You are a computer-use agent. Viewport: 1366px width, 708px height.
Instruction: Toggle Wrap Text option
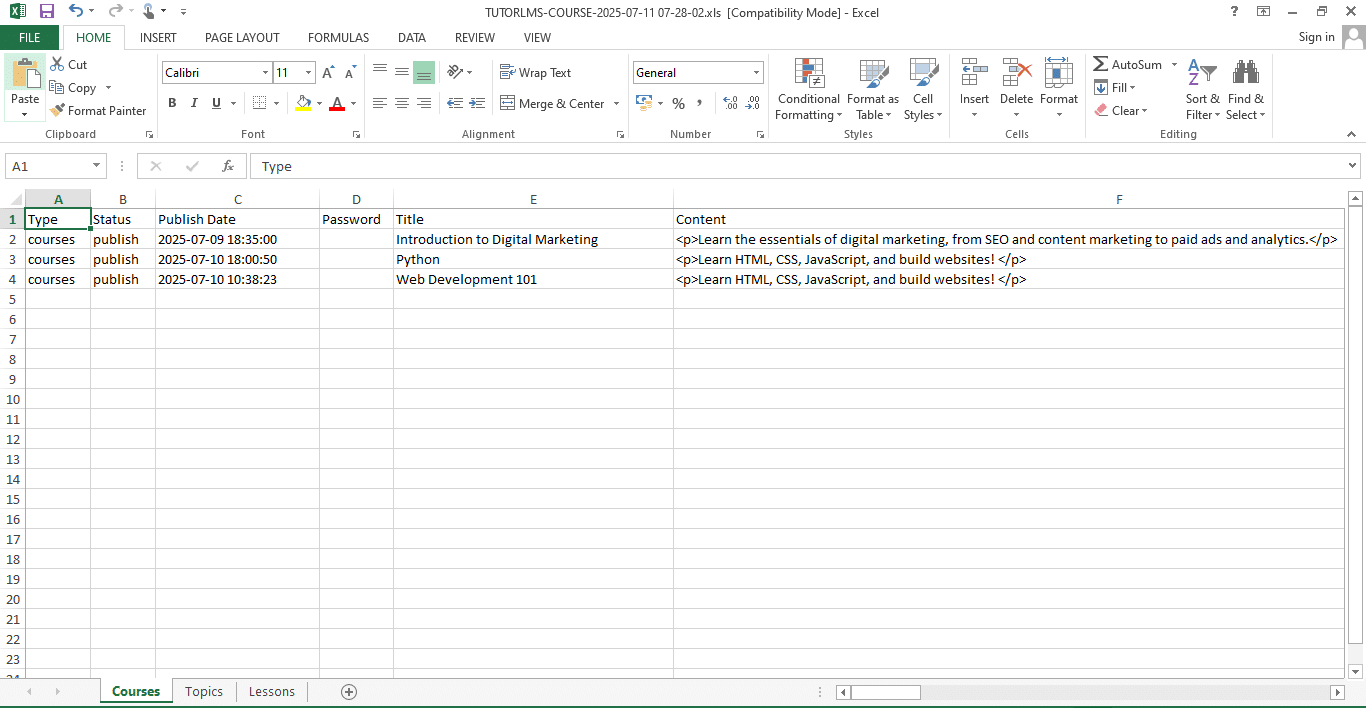point(535,73)
